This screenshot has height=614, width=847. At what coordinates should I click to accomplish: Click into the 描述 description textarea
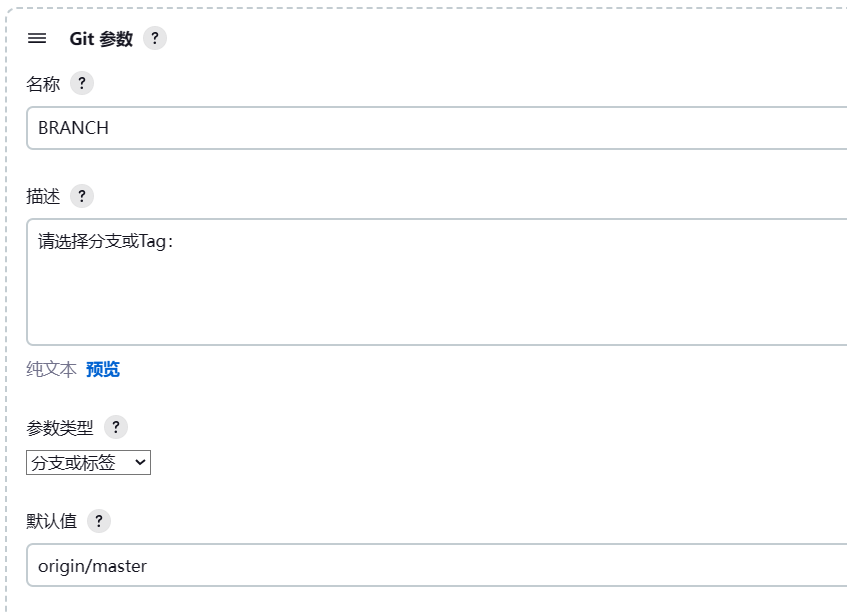click(x=436, y=282)
